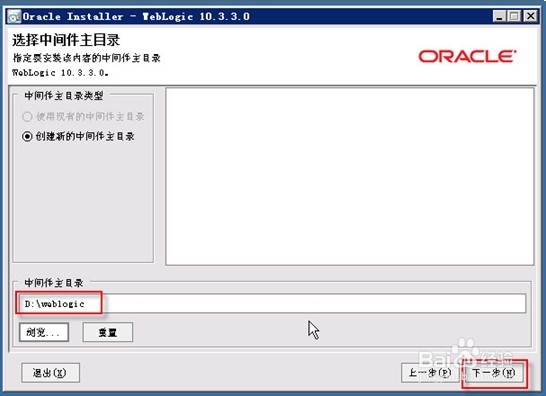Minimize the Oracle Installer window
546x396 pixels.
[499, 16]
